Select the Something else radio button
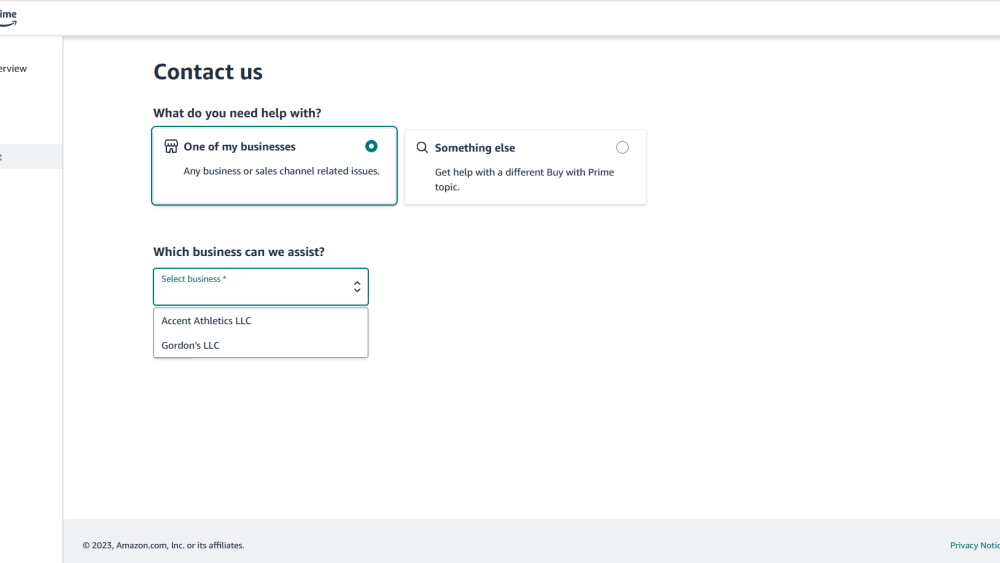1000x563 pixels. [x=622, y=147]
